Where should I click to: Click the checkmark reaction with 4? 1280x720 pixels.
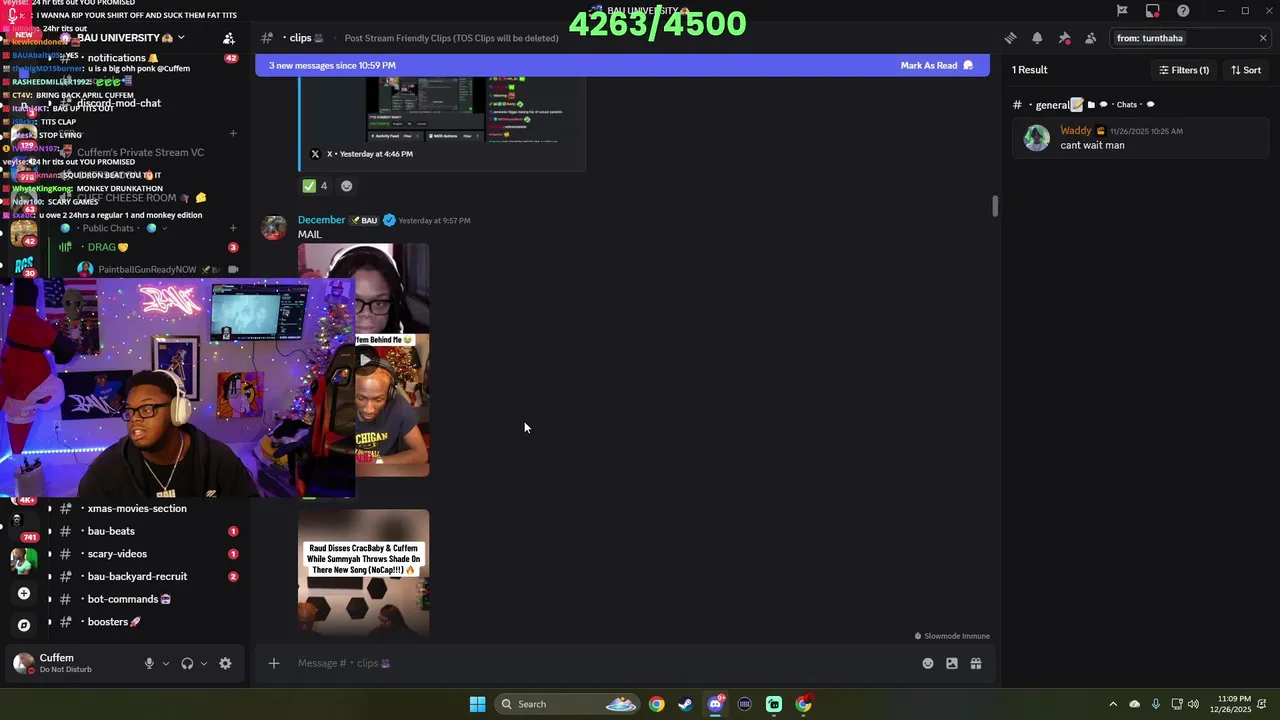click(x=315, y=186)
